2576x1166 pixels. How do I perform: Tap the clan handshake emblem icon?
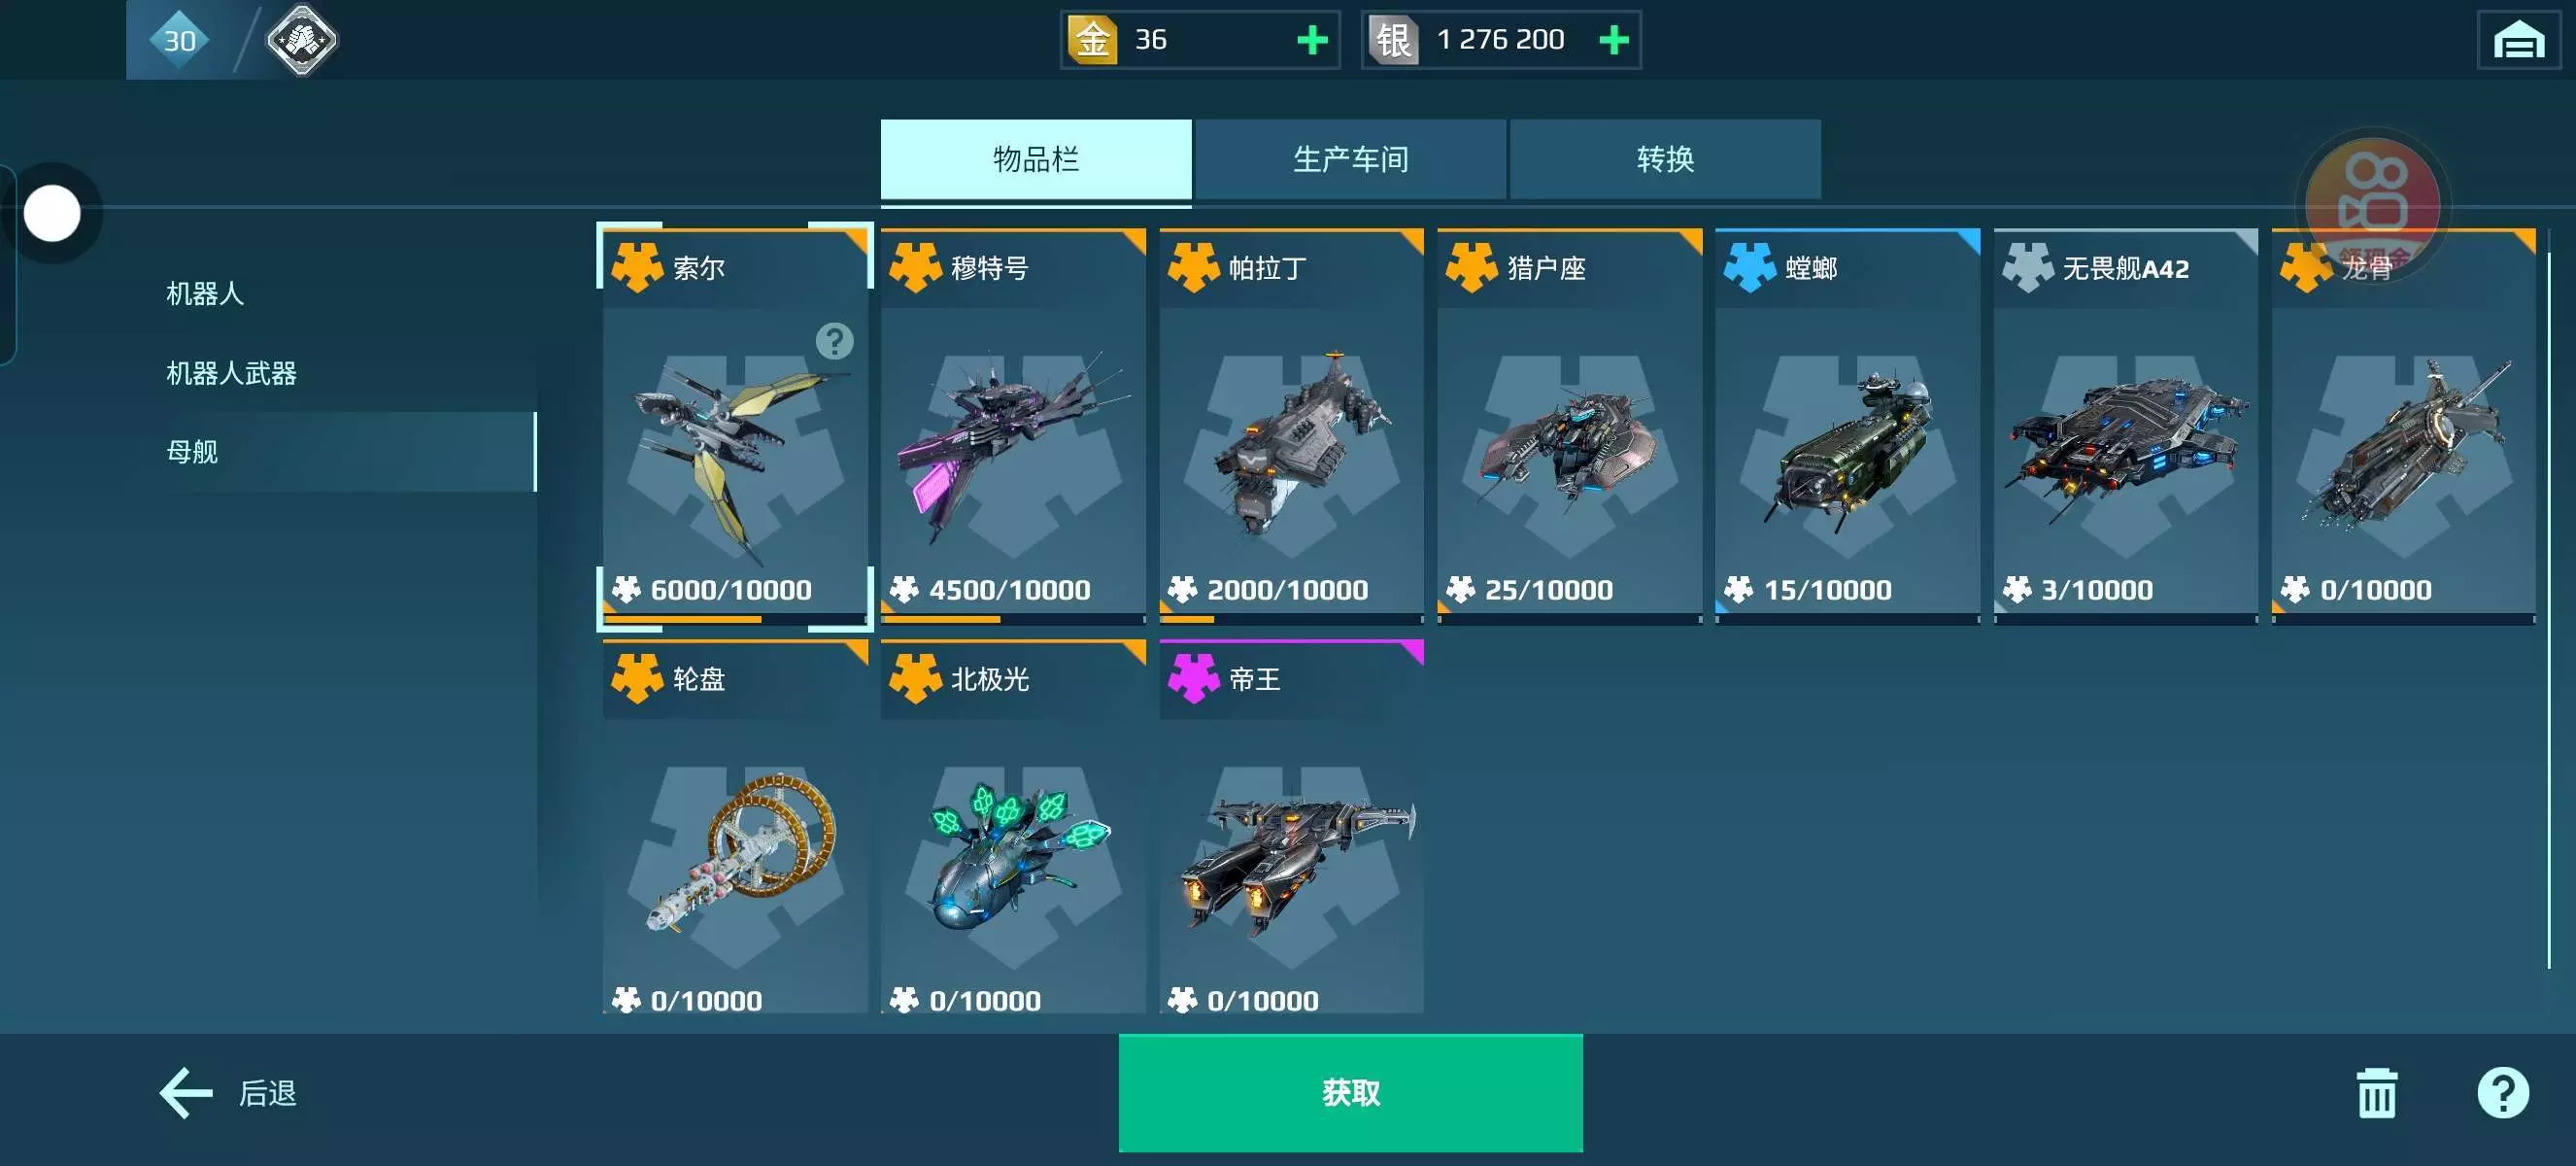(301, 40)
